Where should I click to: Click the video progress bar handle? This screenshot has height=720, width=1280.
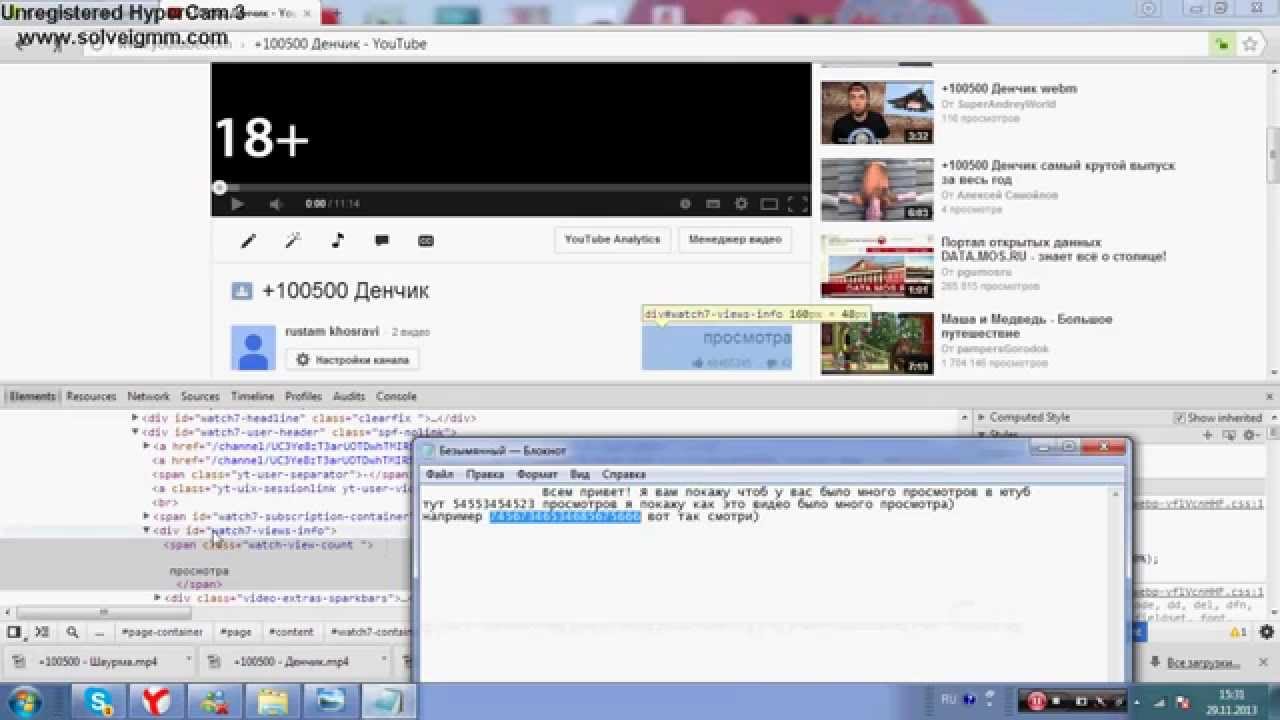click(x=219, y=187)
